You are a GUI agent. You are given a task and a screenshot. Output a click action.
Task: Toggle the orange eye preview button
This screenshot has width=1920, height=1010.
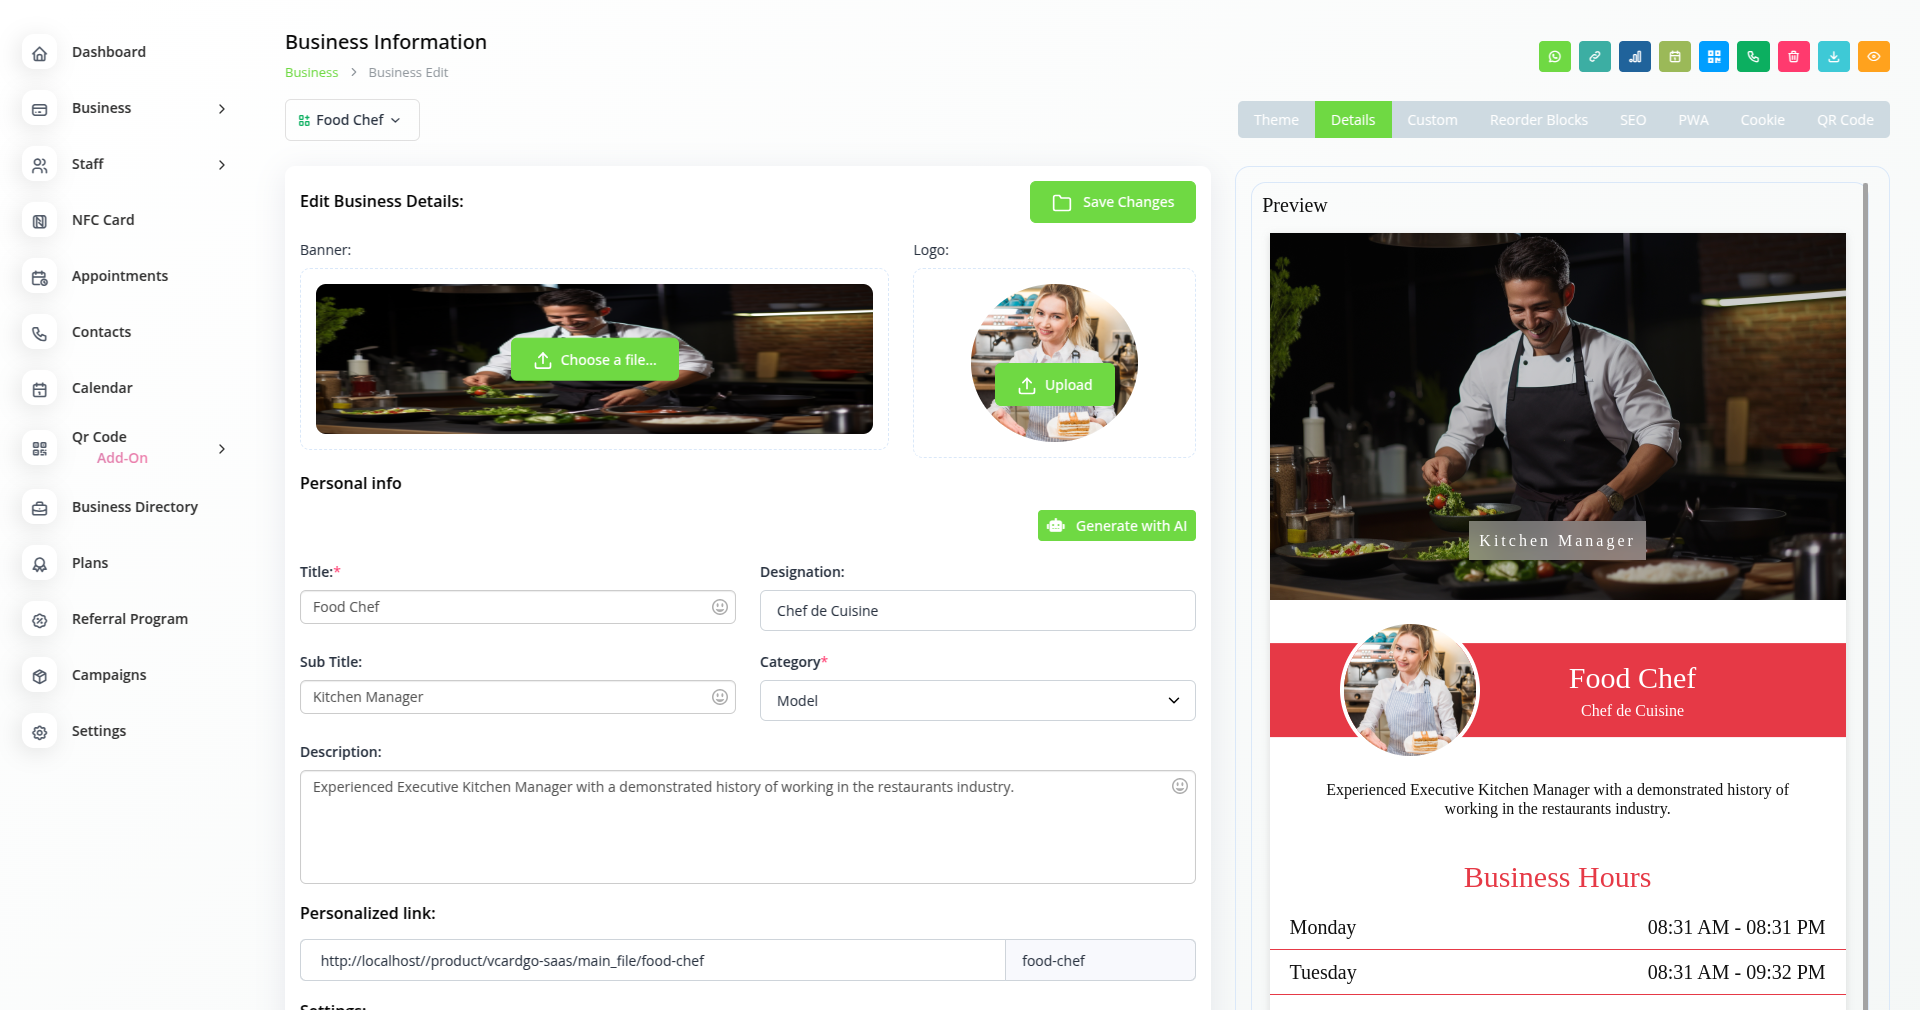pos(1873,57)
